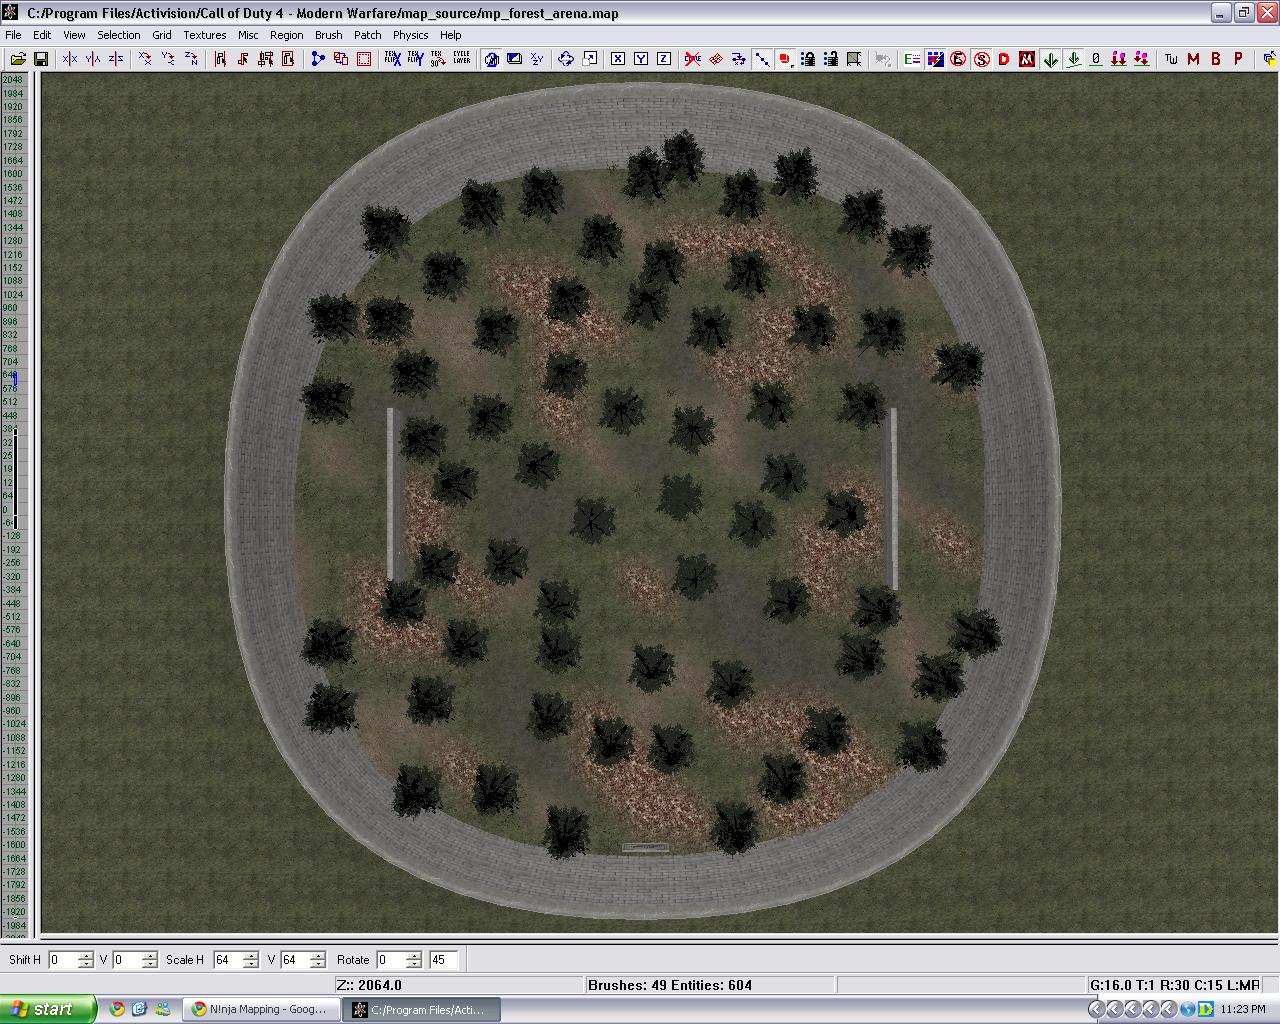The height and width of the screenshot is (1024, 1280).
Task: Open the Patch menu
Action: [x=368, y=34]
